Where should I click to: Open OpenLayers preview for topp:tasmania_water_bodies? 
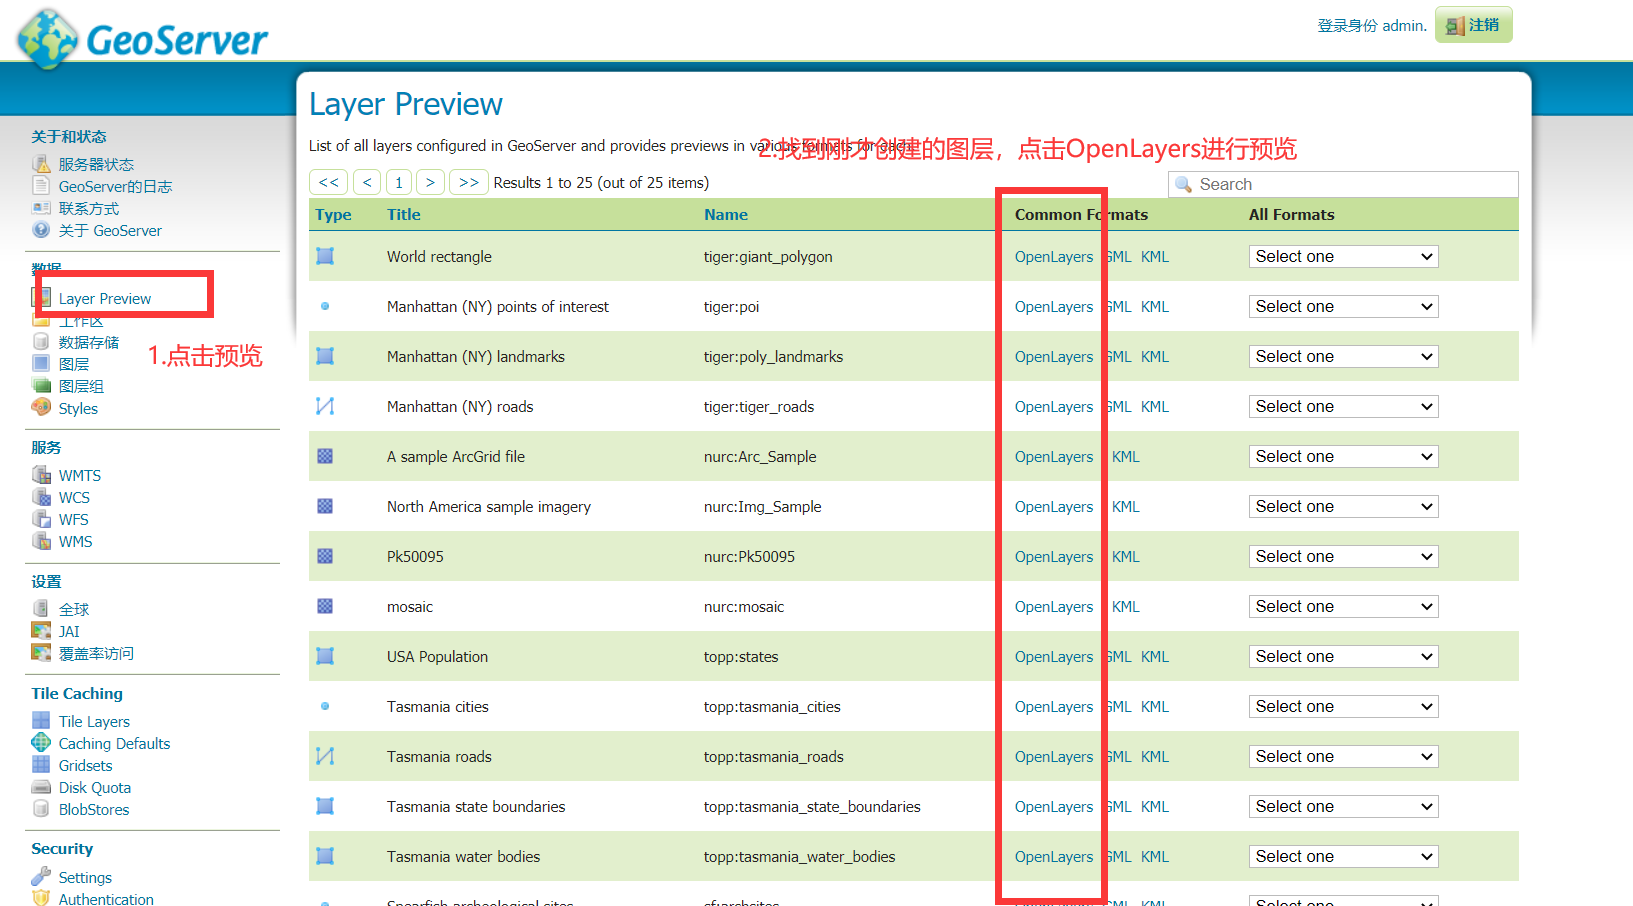[1054, 856]
